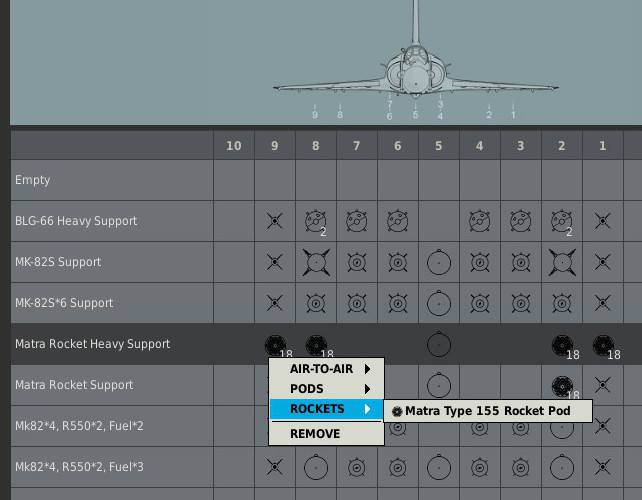Viewport: 642px width, 500px height.
Task: Click pylon 9 rocket pod in Matra Rocket Heavy row
Action: pos(278,346)
